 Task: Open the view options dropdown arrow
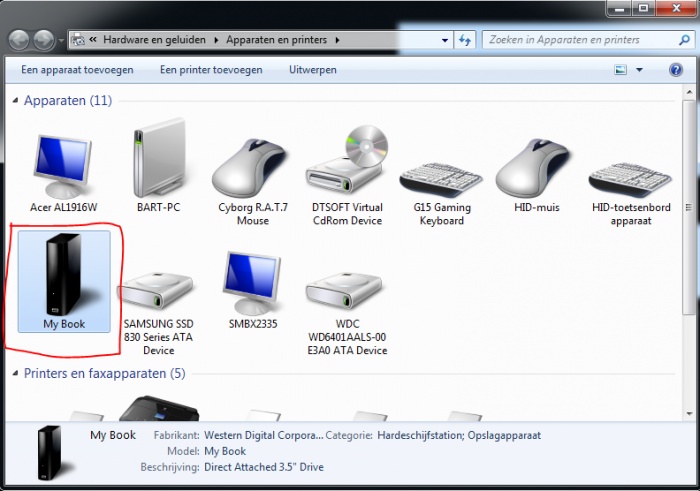click(x=639, y=70)
